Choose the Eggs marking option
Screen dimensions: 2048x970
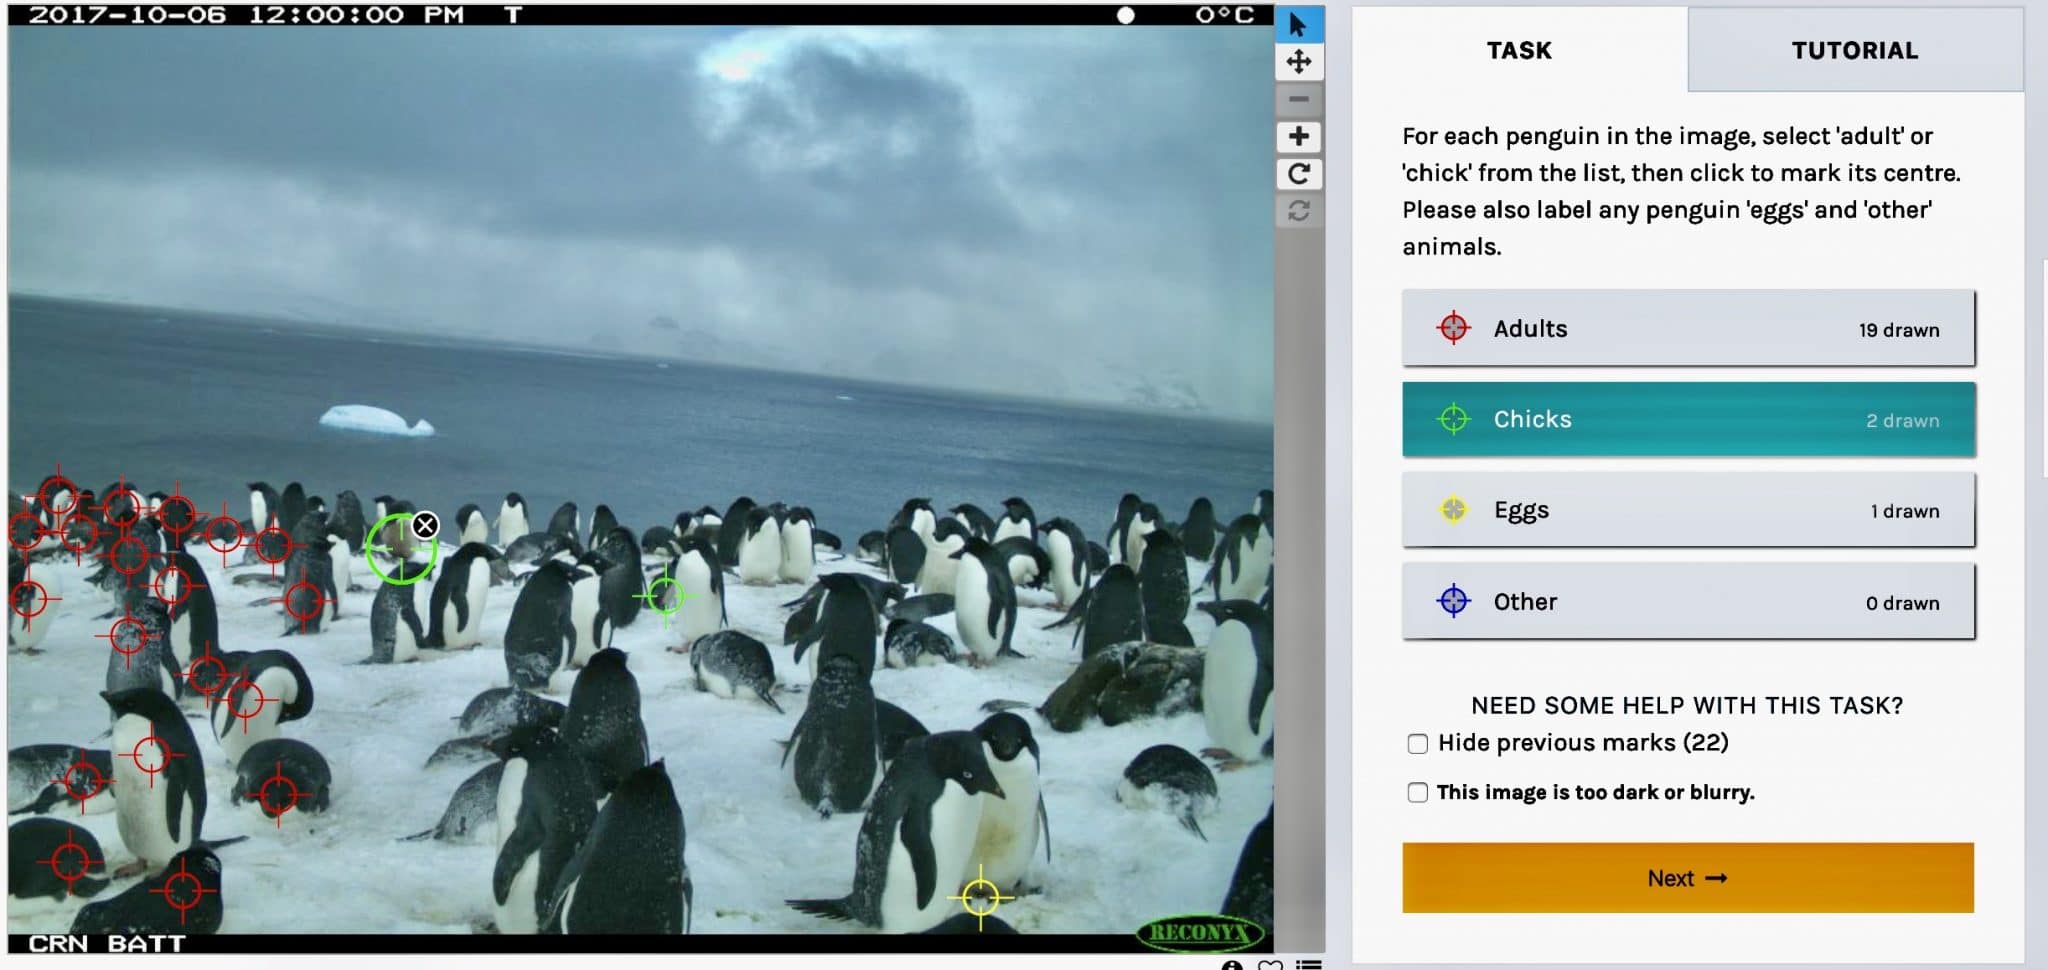(1688, 510)
